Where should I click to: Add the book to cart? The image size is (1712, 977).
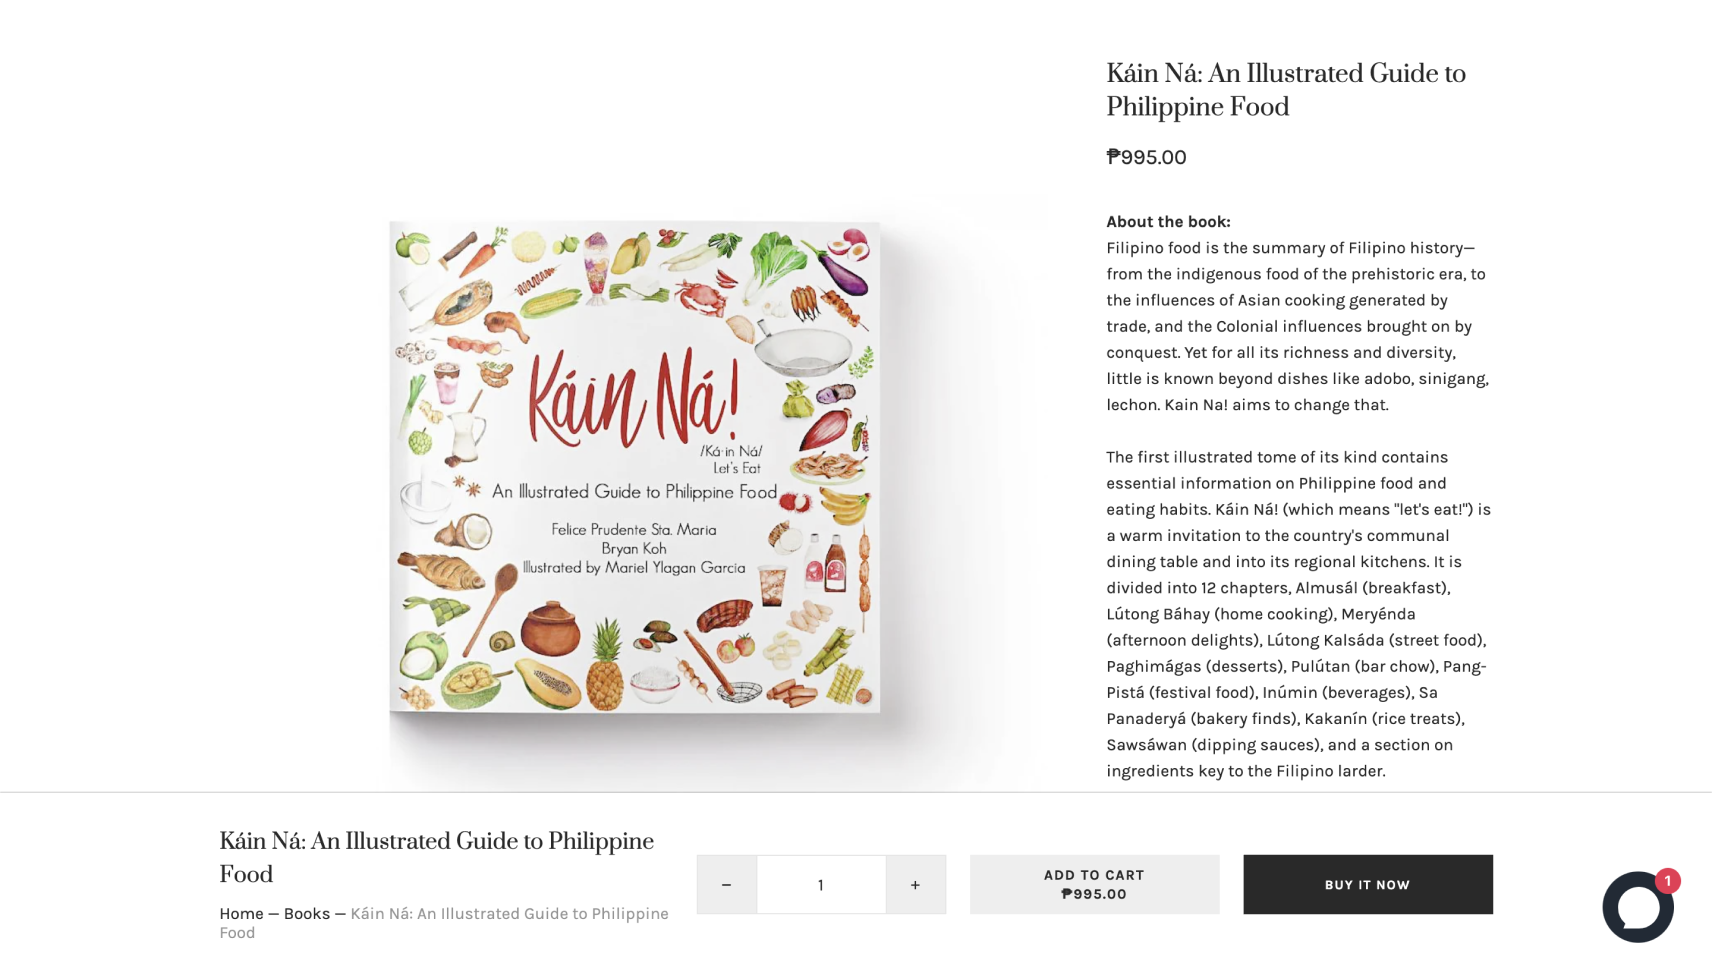tap(1094, 884)
